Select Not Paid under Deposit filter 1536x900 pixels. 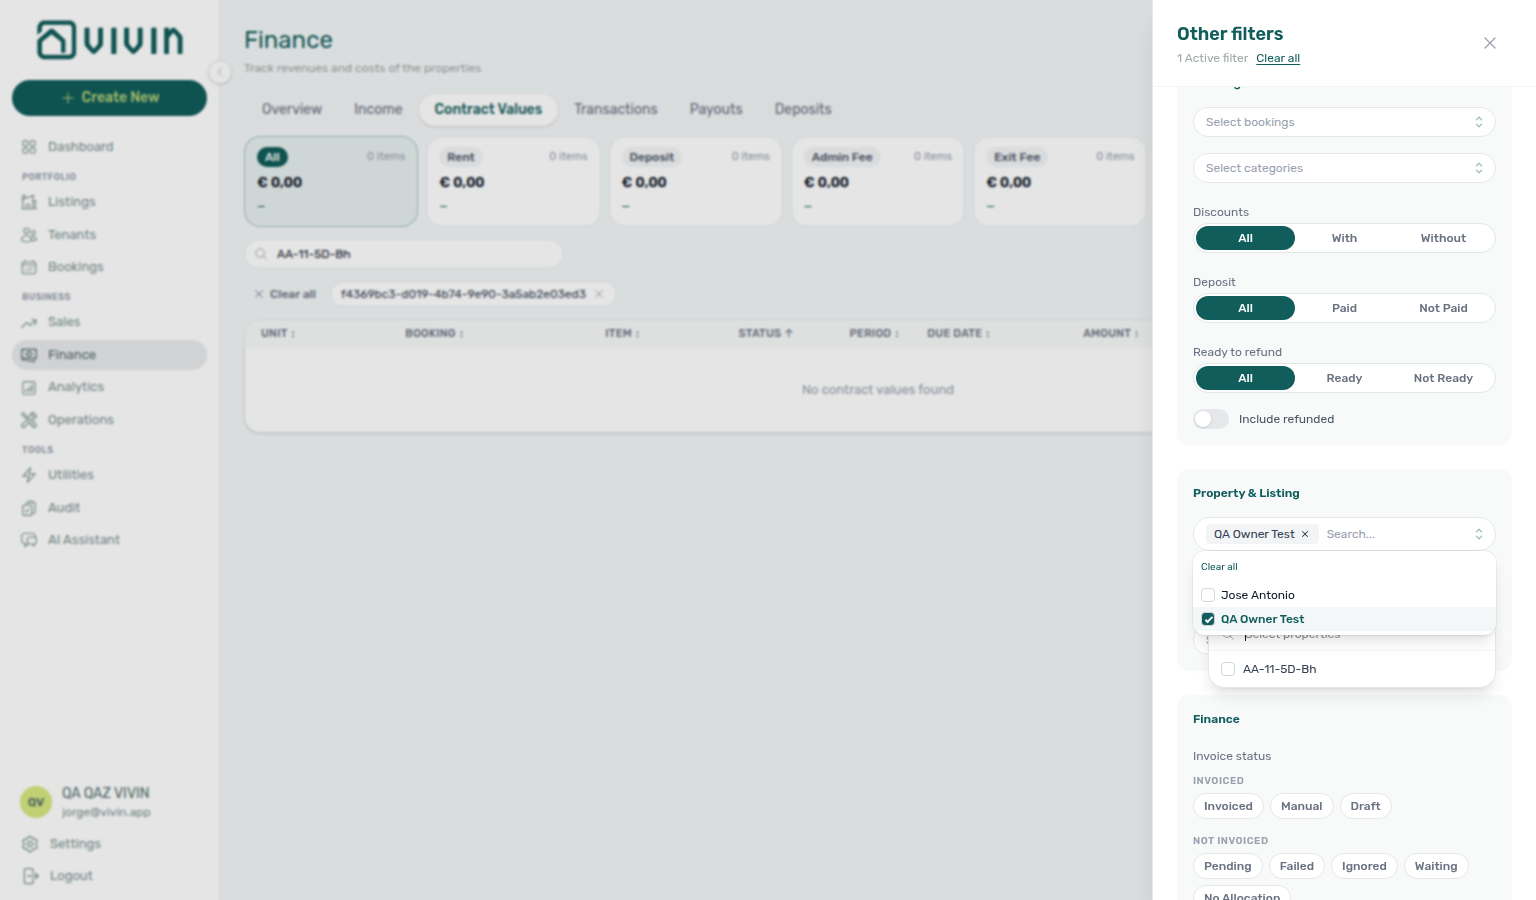1443,308
